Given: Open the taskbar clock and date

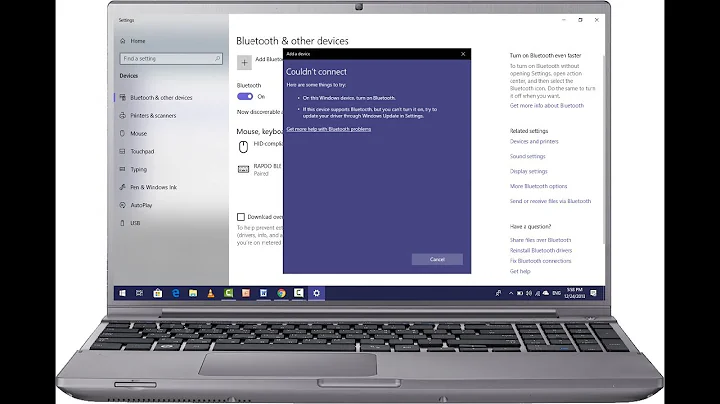Looking at the screenshot, I should click(x=574, y=293).
